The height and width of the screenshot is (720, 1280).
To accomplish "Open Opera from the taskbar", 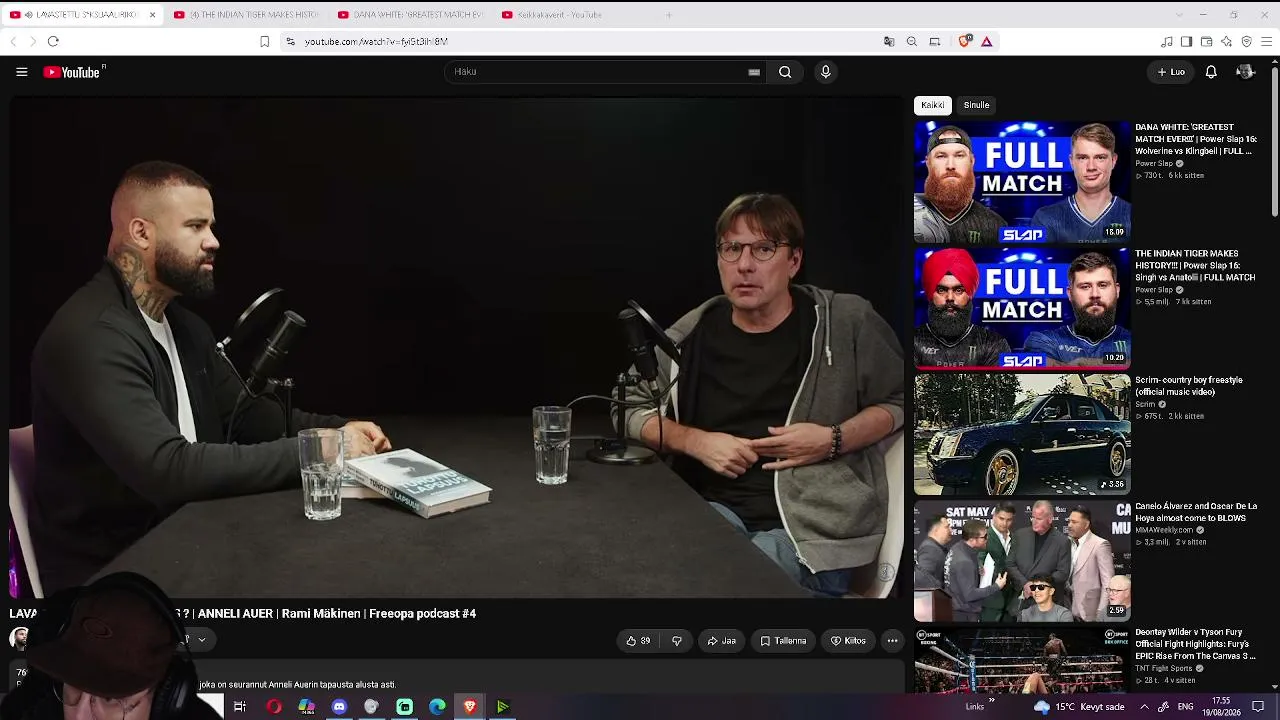I will (x=273, y=707).
